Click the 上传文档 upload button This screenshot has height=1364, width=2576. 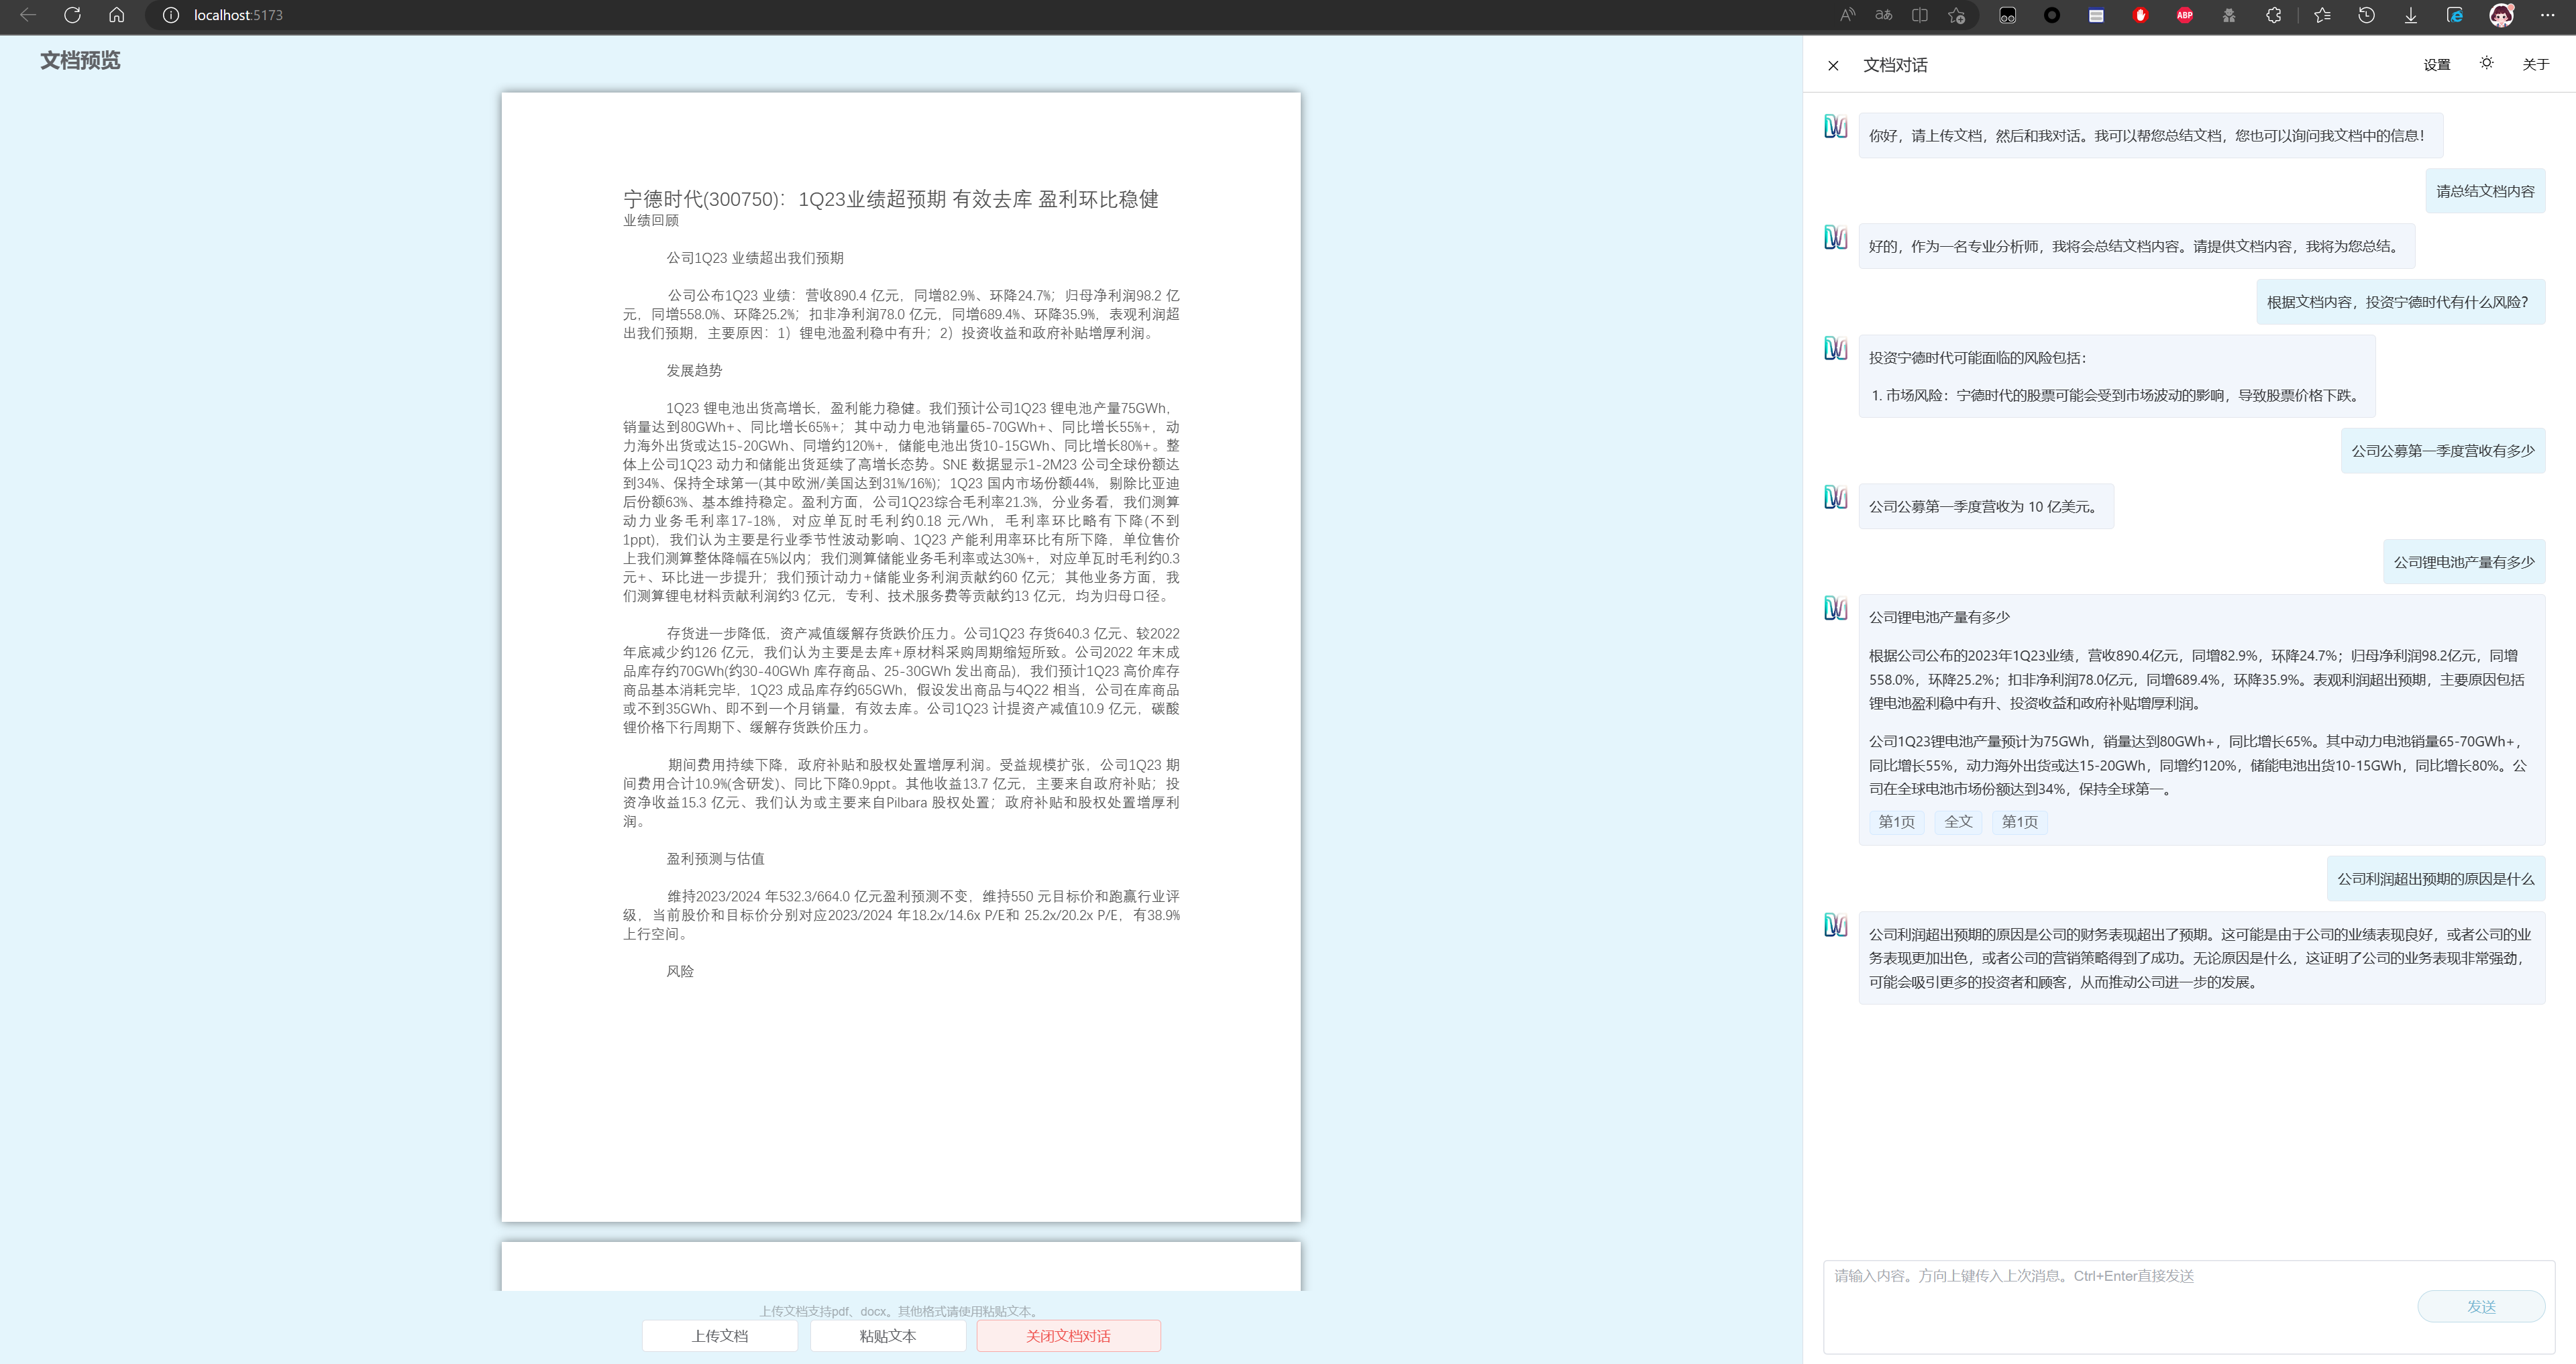tap(719, 1335)
